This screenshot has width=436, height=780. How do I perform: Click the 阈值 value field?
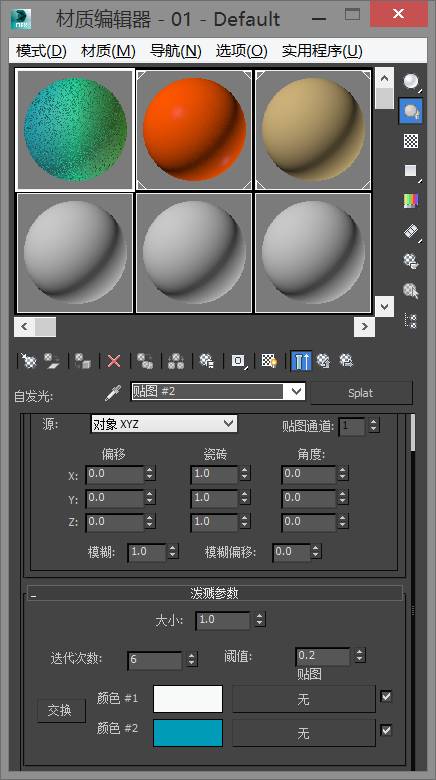point(323,656)
